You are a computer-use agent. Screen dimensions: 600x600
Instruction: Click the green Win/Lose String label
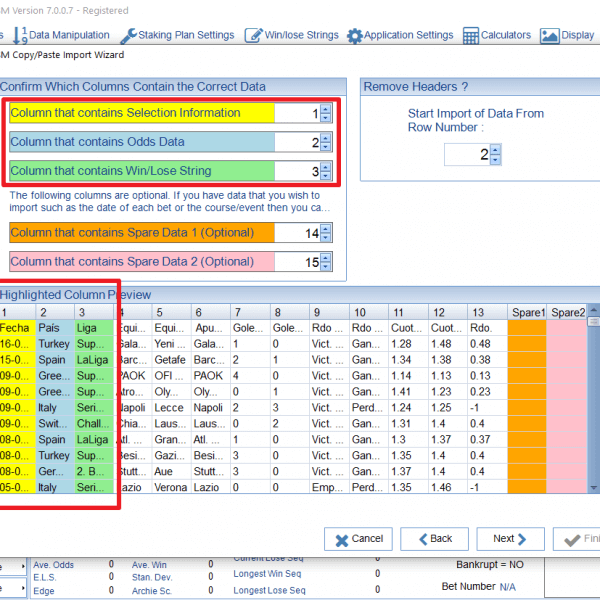[x=142, y=171]
